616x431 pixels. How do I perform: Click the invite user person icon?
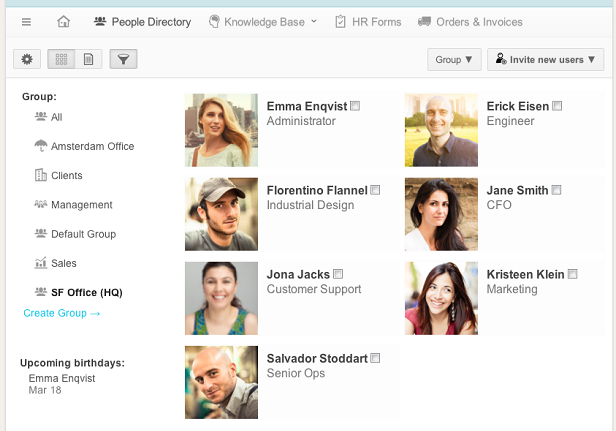501,59
